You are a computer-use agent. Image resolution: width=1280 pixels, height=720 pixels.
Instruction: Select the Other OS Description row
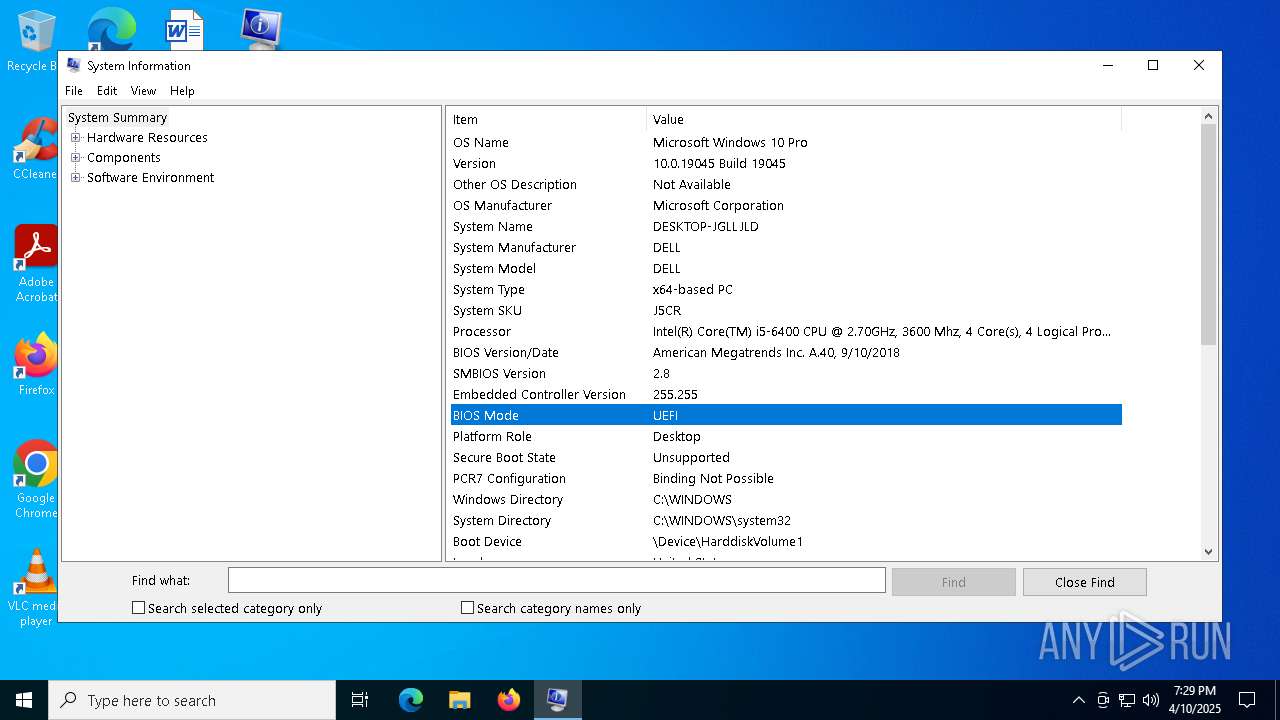pyautogui.click(x=786, y=184)
